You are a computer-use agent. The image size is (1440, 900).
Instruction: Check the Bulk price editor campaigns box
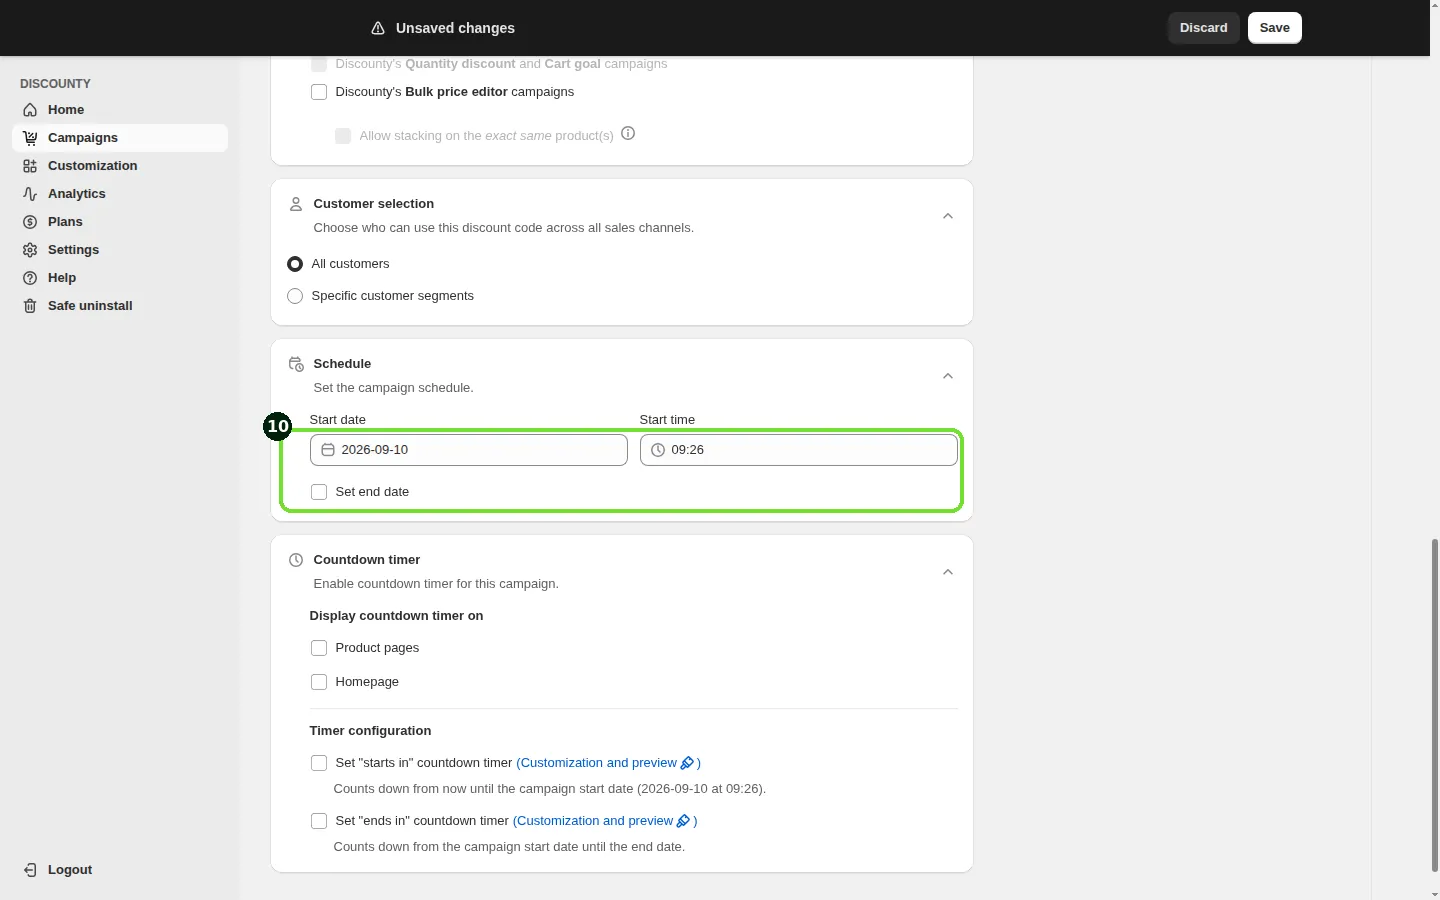point(319,92)
